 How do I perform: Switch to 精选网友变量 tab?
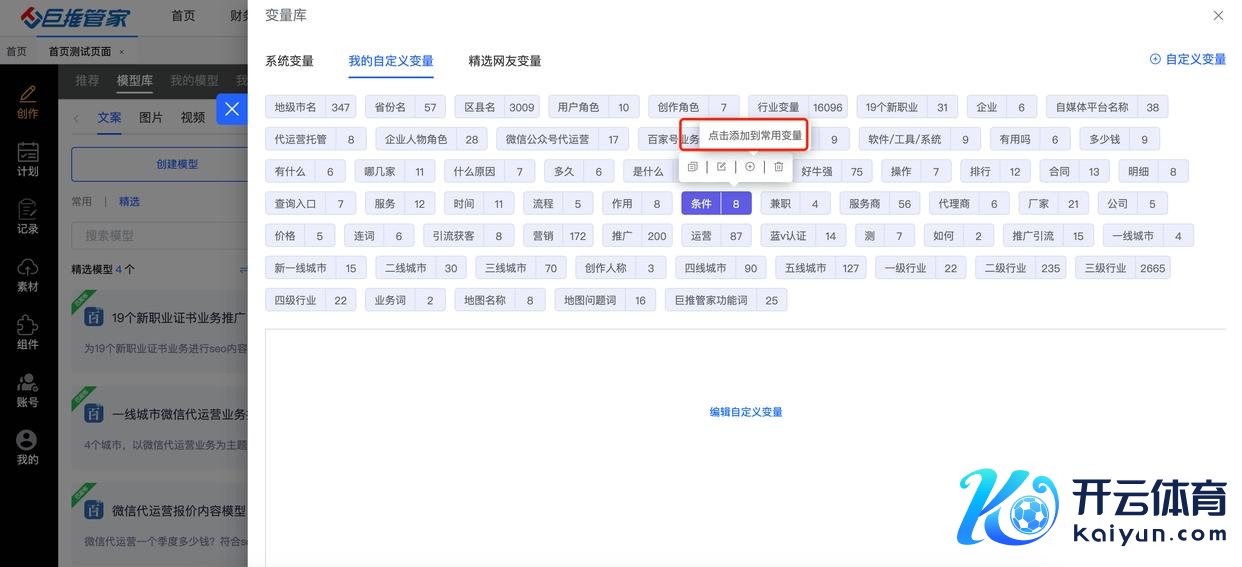(504, 61)
